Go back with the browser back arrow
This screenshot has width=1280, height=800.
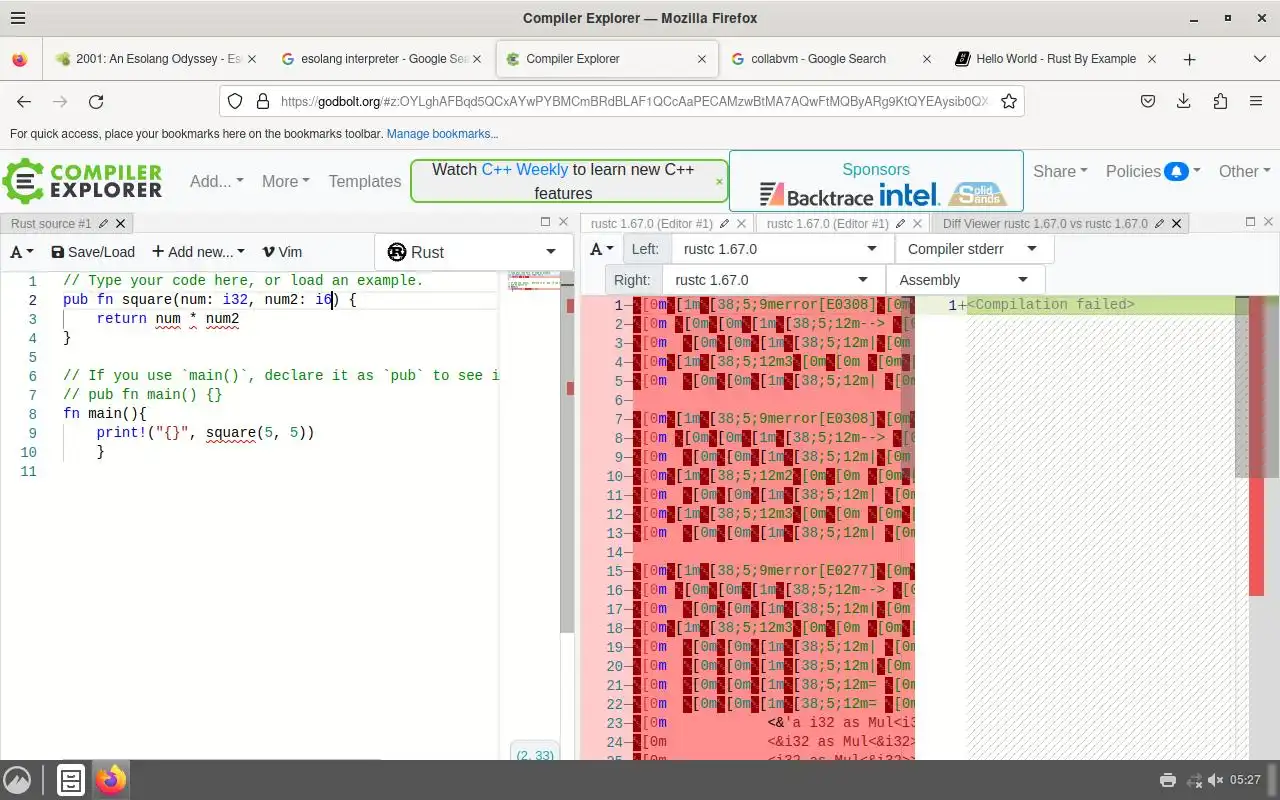pyautogui.click(x=24, y=101)
